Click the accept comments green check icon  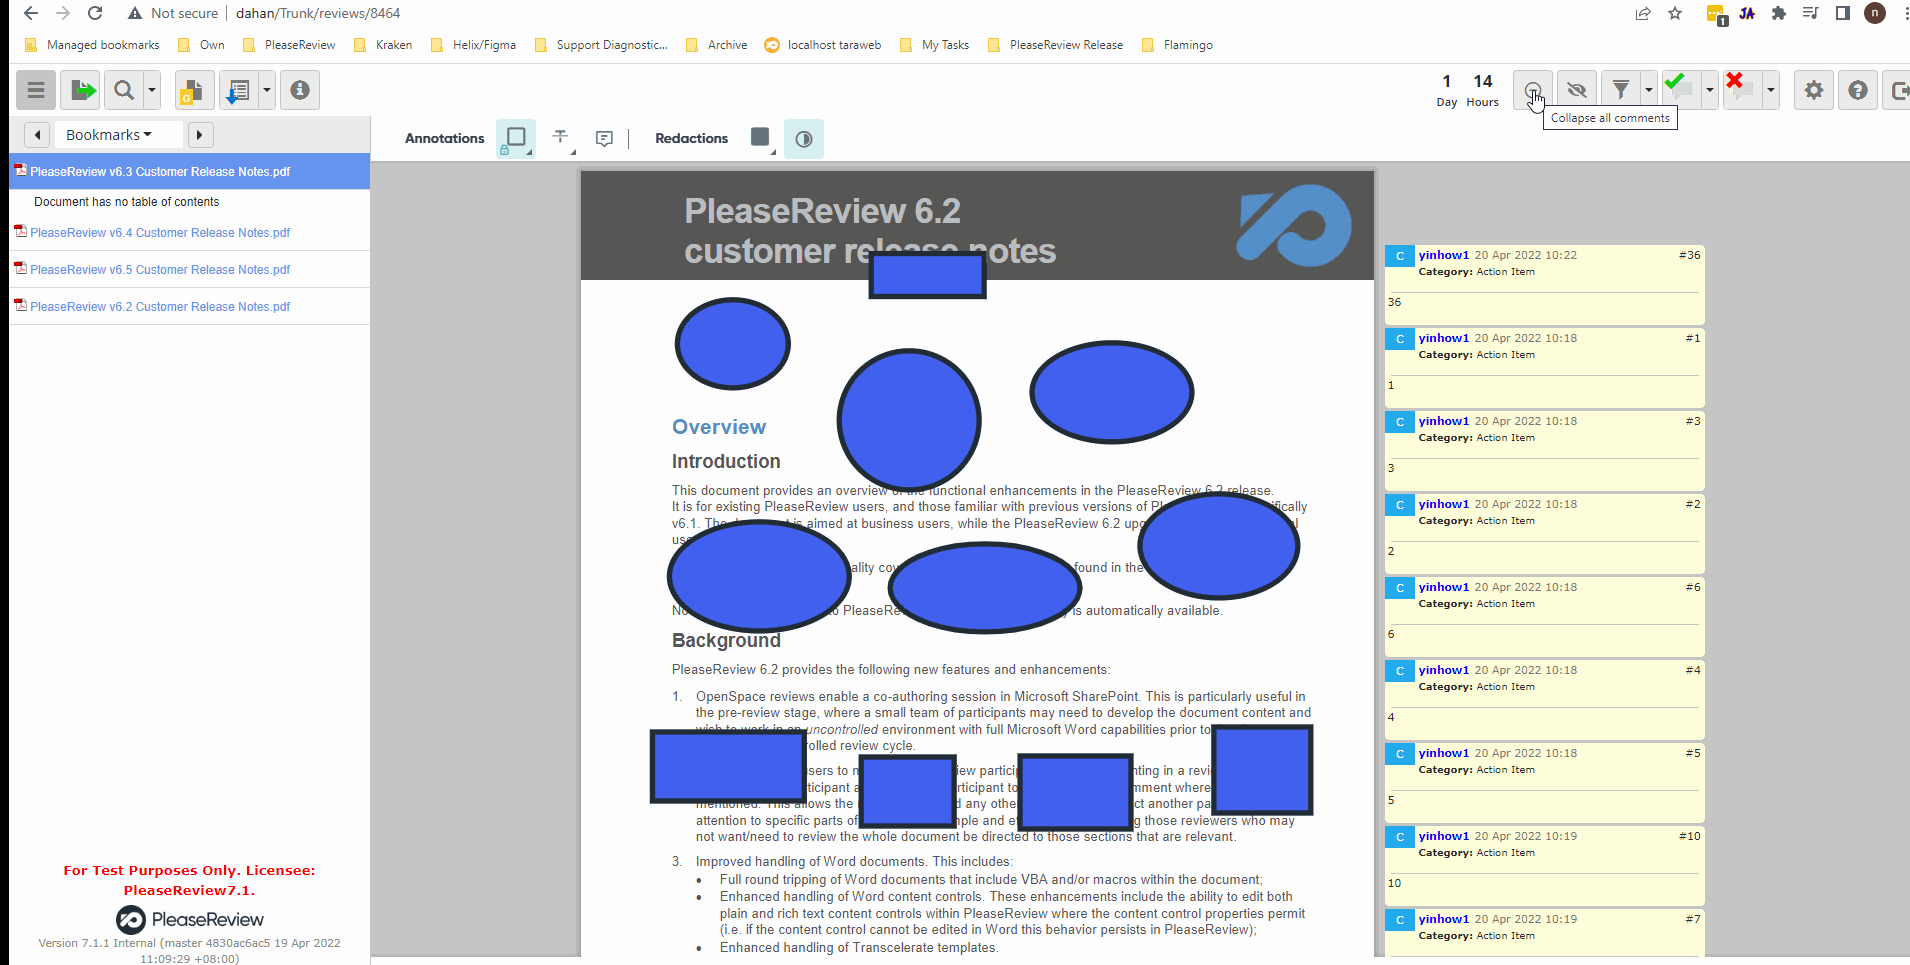pyautogui.click(x=1680, y=88)
